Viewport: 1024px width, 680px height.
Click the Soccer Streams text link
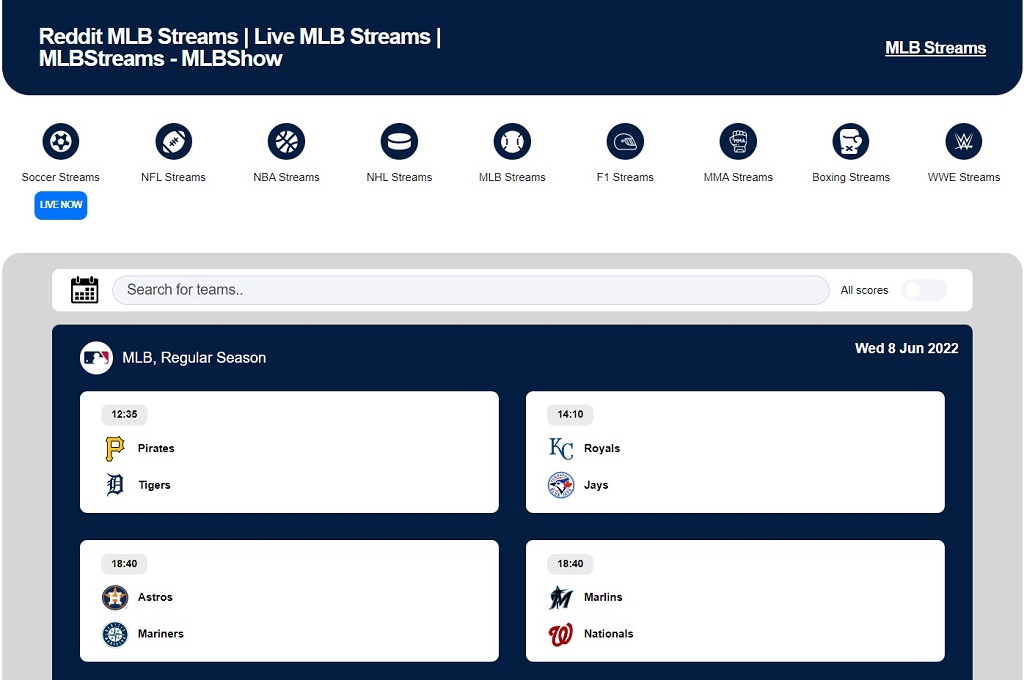coord(61,177)
